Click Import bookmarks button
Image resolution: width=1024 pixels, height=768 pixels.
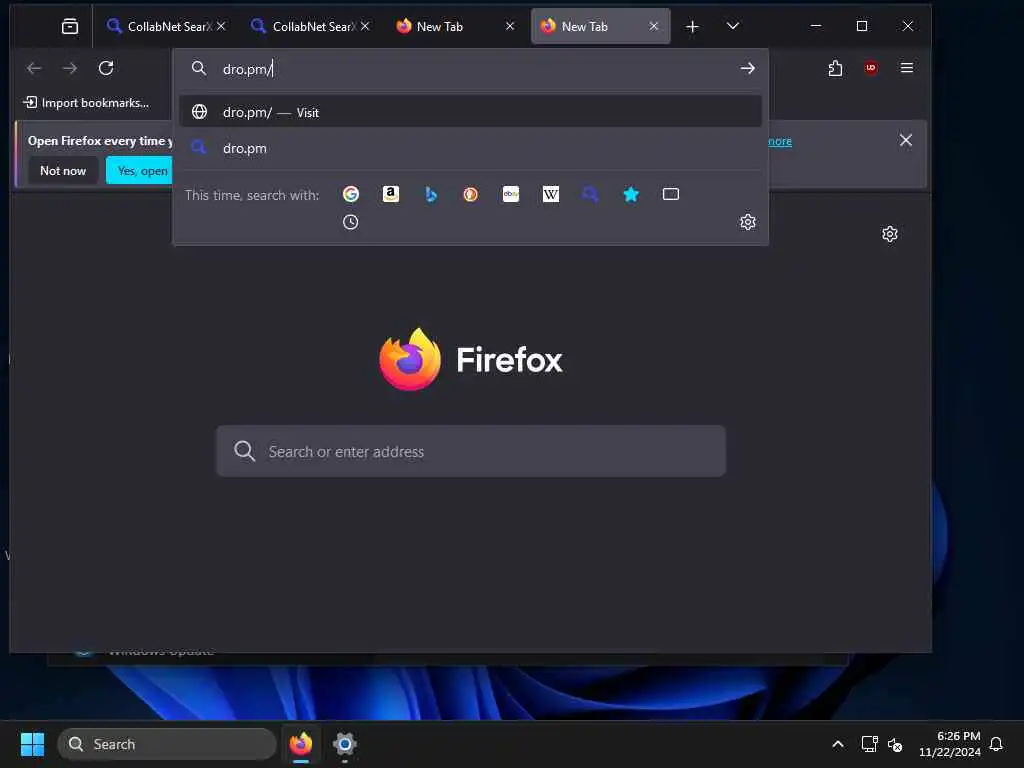pos(86,103)
